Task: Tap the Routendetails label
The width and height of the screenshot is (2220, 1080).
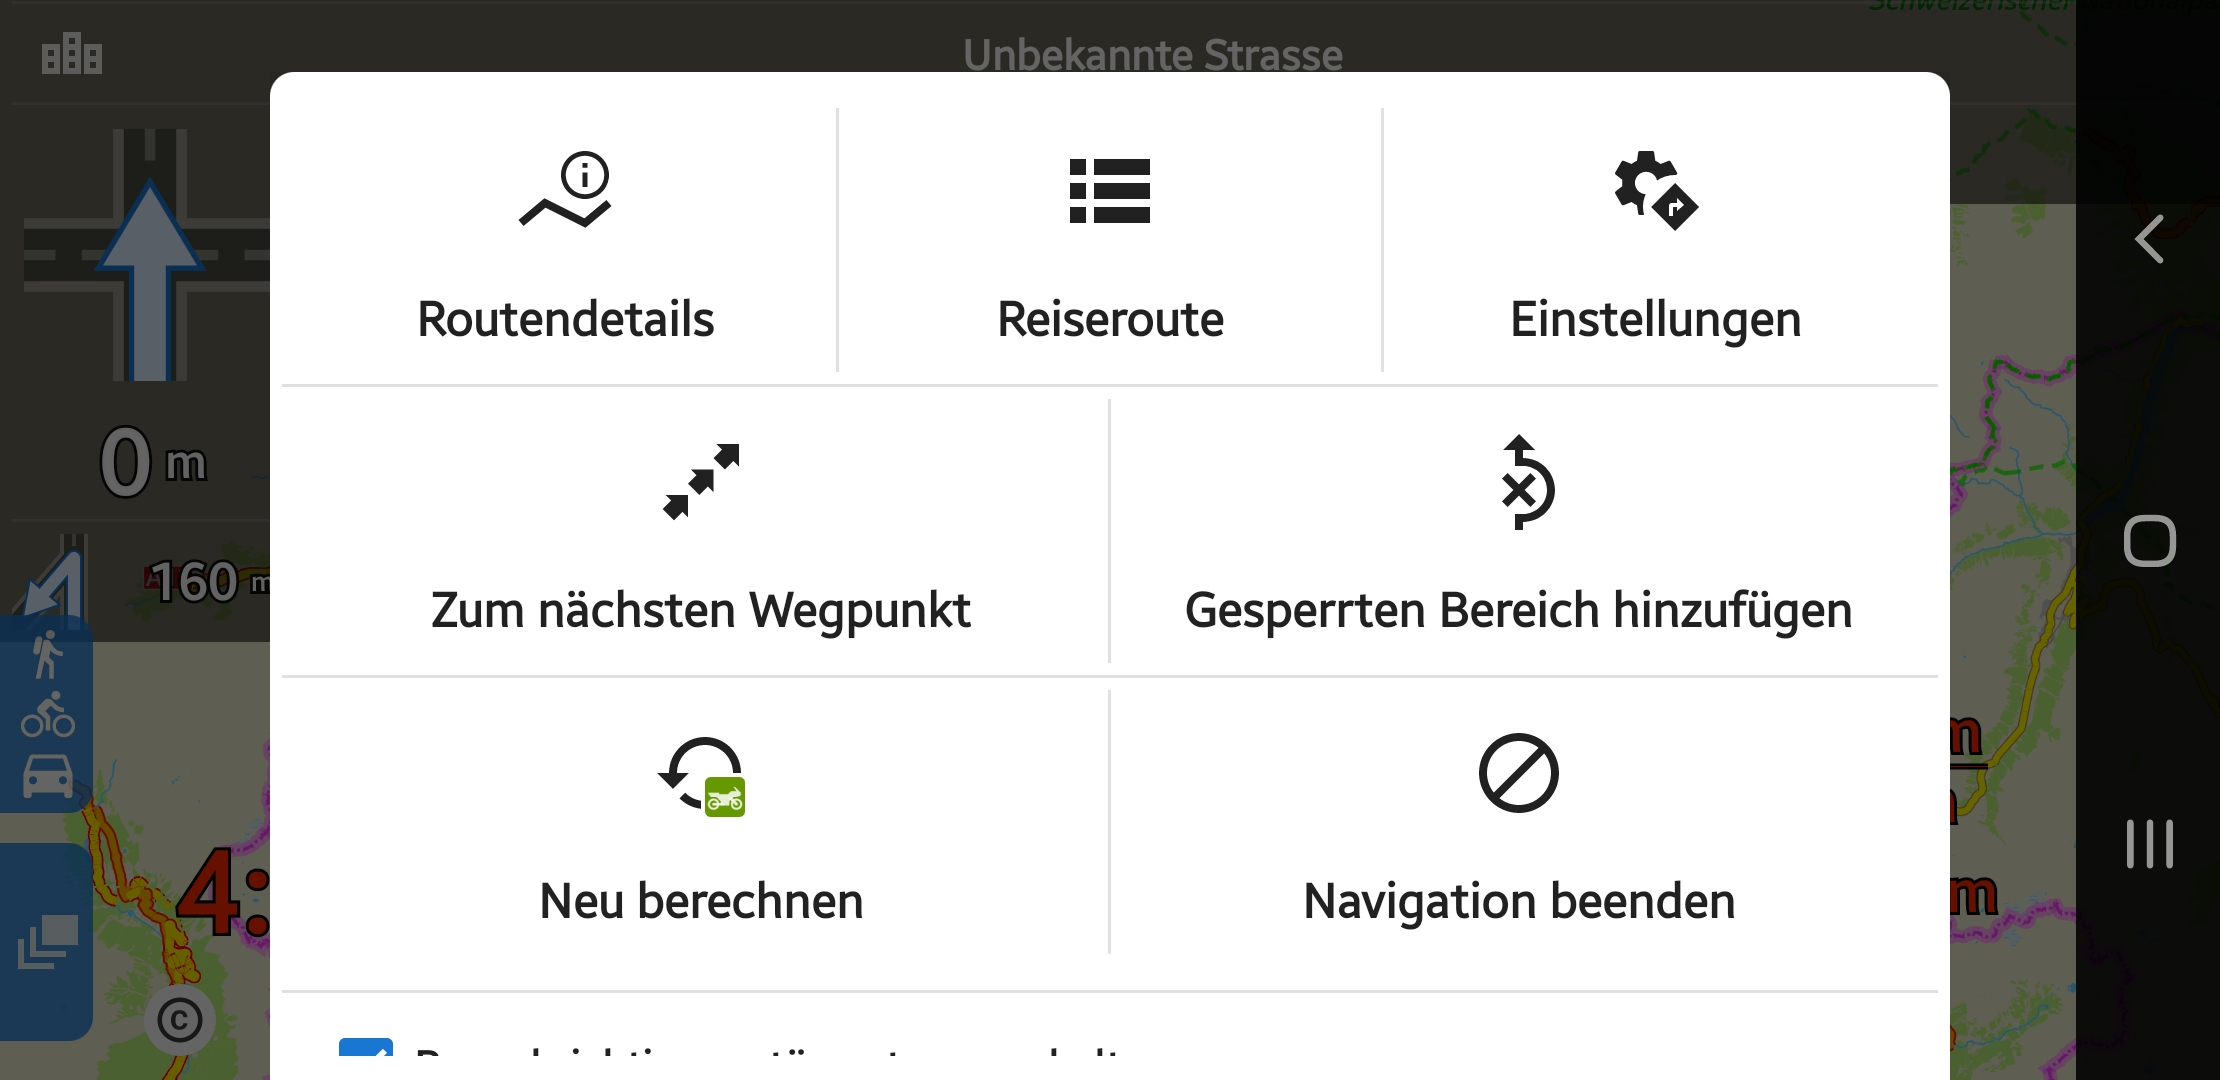Action: 566,320
